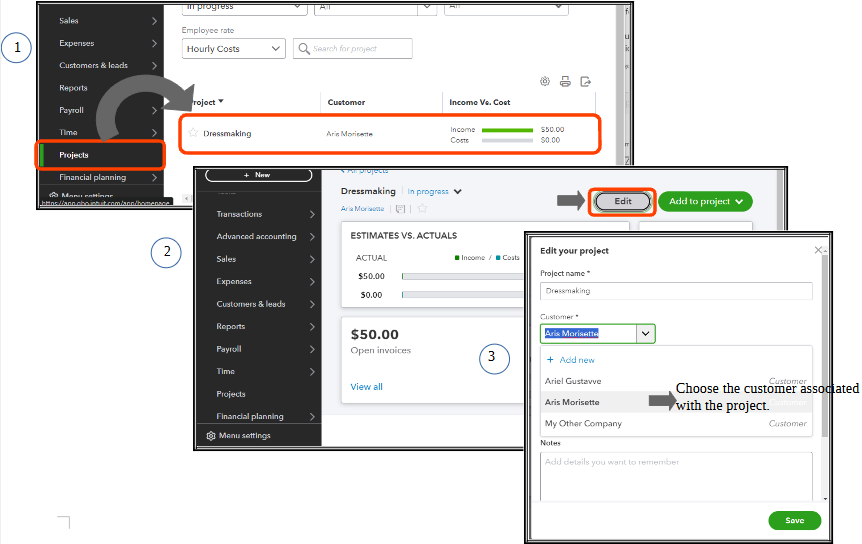Click the Income Vs. Cost column header
This screenshot has height=544, width=862.
click(479, 102)
